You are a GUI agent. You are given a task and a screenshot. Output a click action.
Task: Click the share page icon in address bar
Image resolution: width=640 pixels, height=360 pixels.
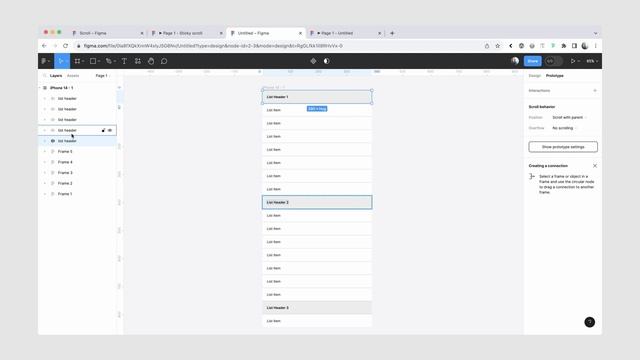[487, 46]
